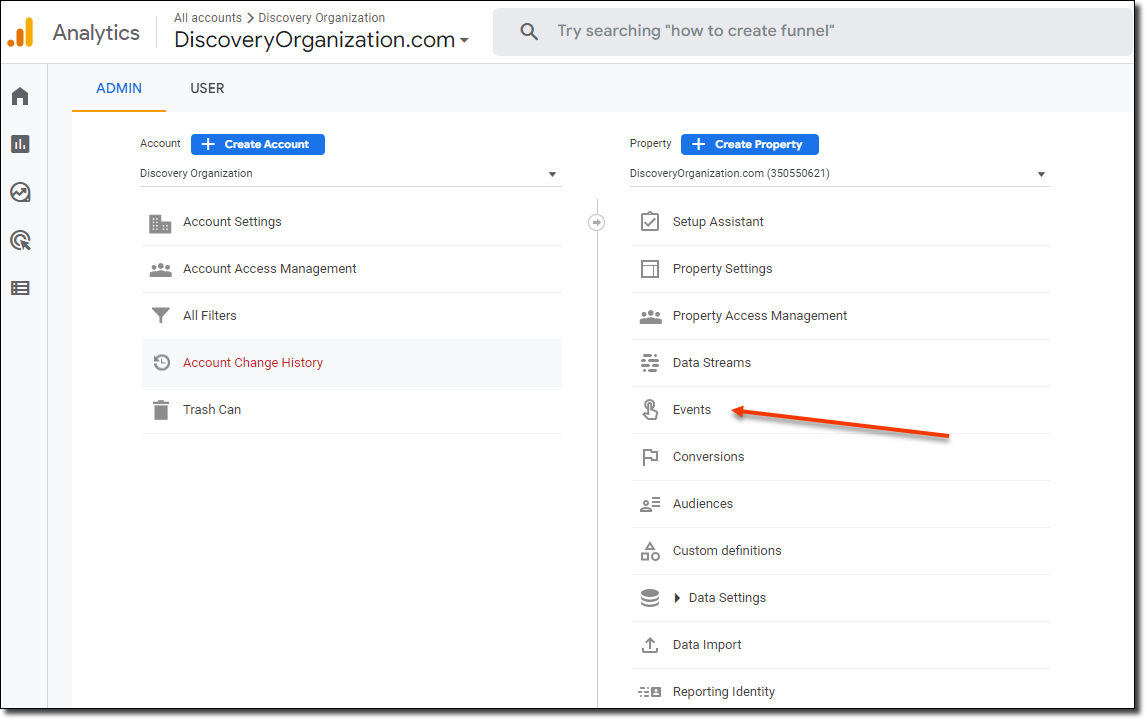The height and width of the screenshot is (719, 1145).
Task: Click the Conversions flag icon
Action: pyautogui.click(x=650, y=457)
